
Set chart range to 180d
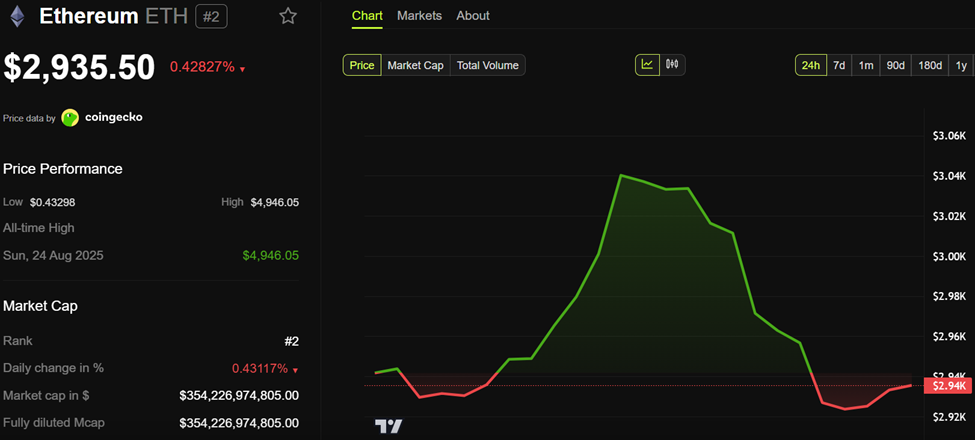[930, 65]
